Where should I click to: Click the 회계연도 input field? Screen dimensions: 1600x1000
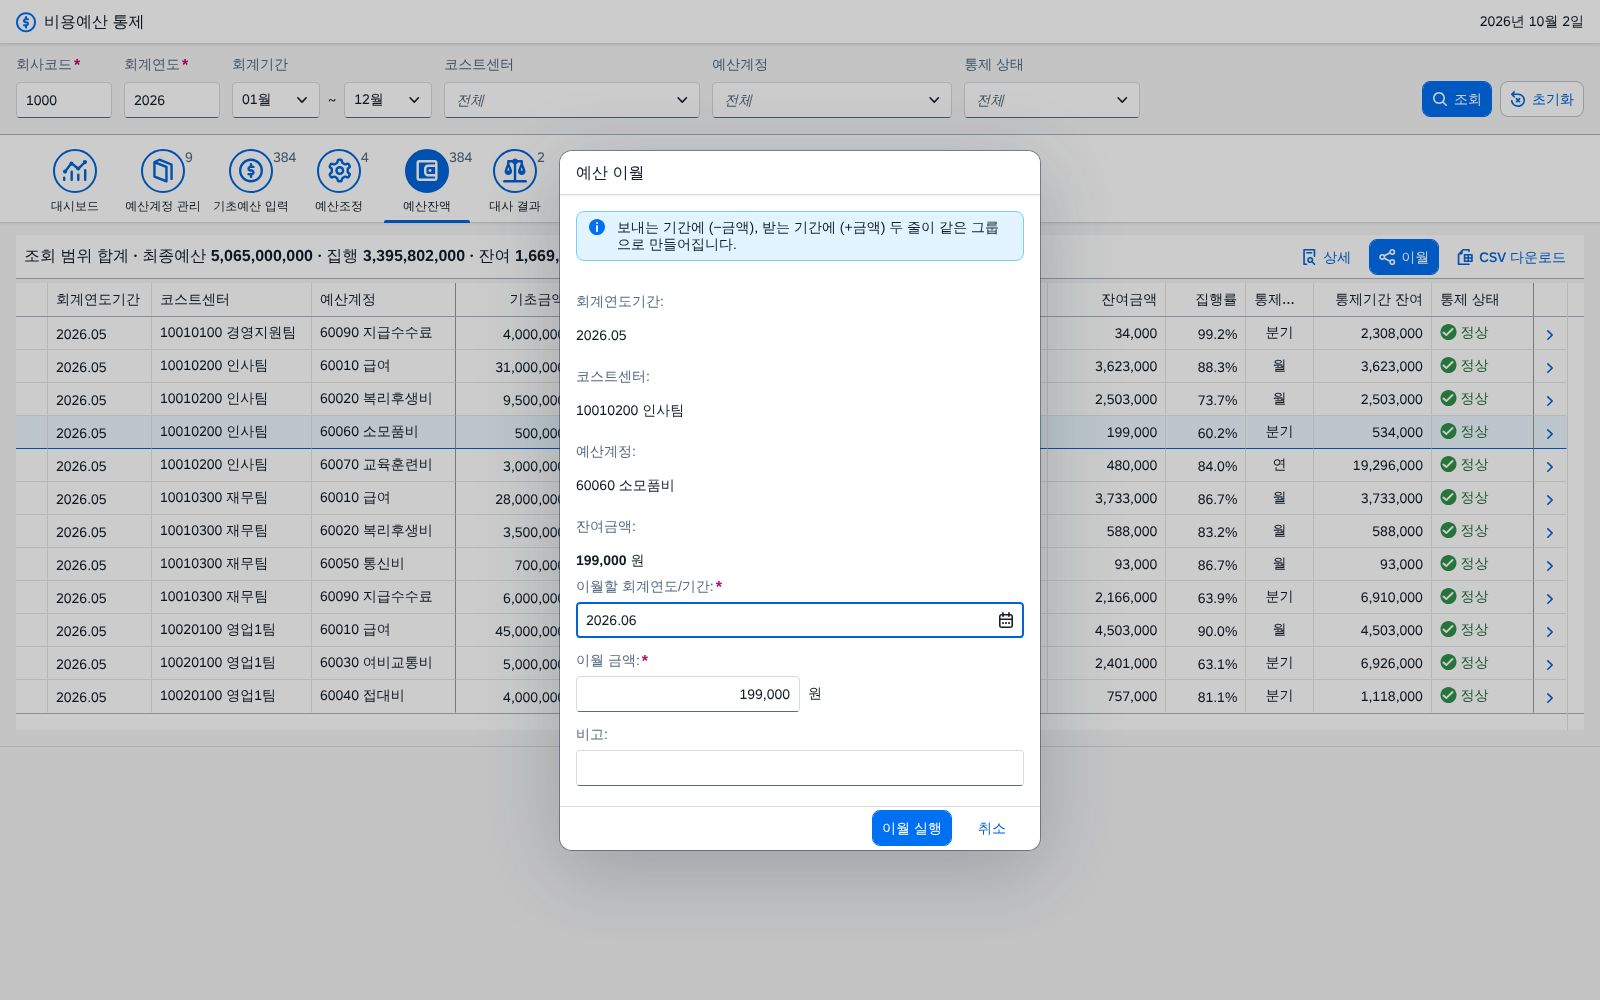click(x=172, y=100)
